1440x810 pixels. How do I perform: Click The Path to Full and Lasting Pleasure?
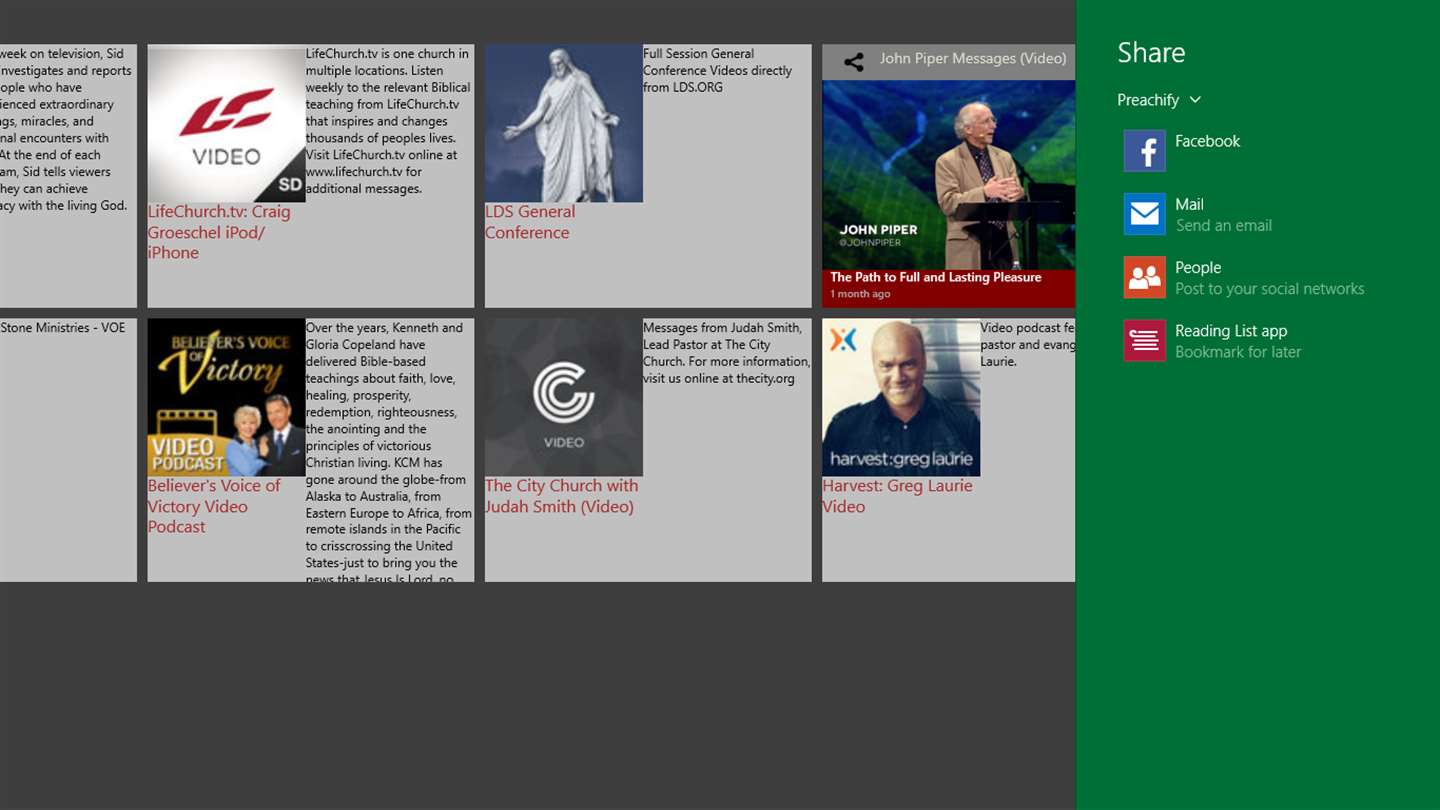(936, 277)
